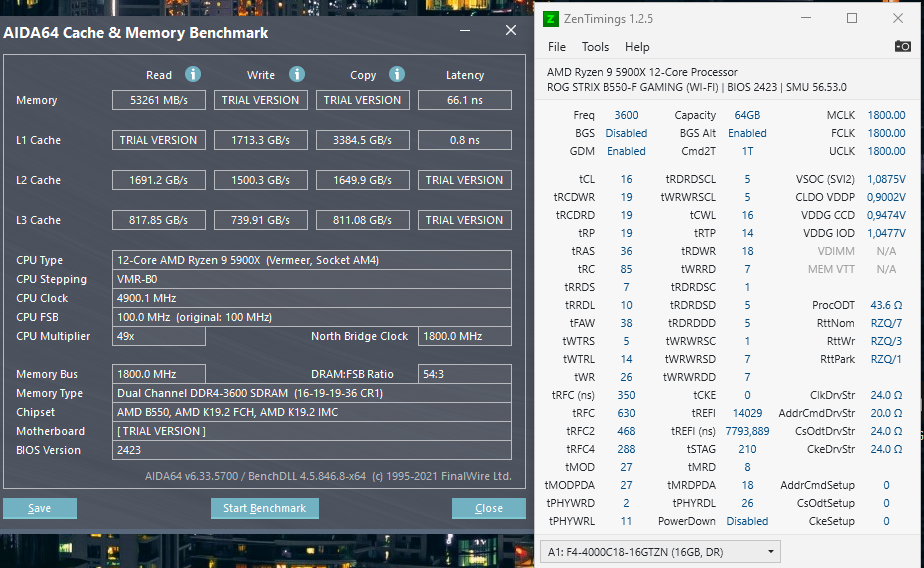Click the Read info icon in AIDA64

pyautogui.click(x=193, y=74)
